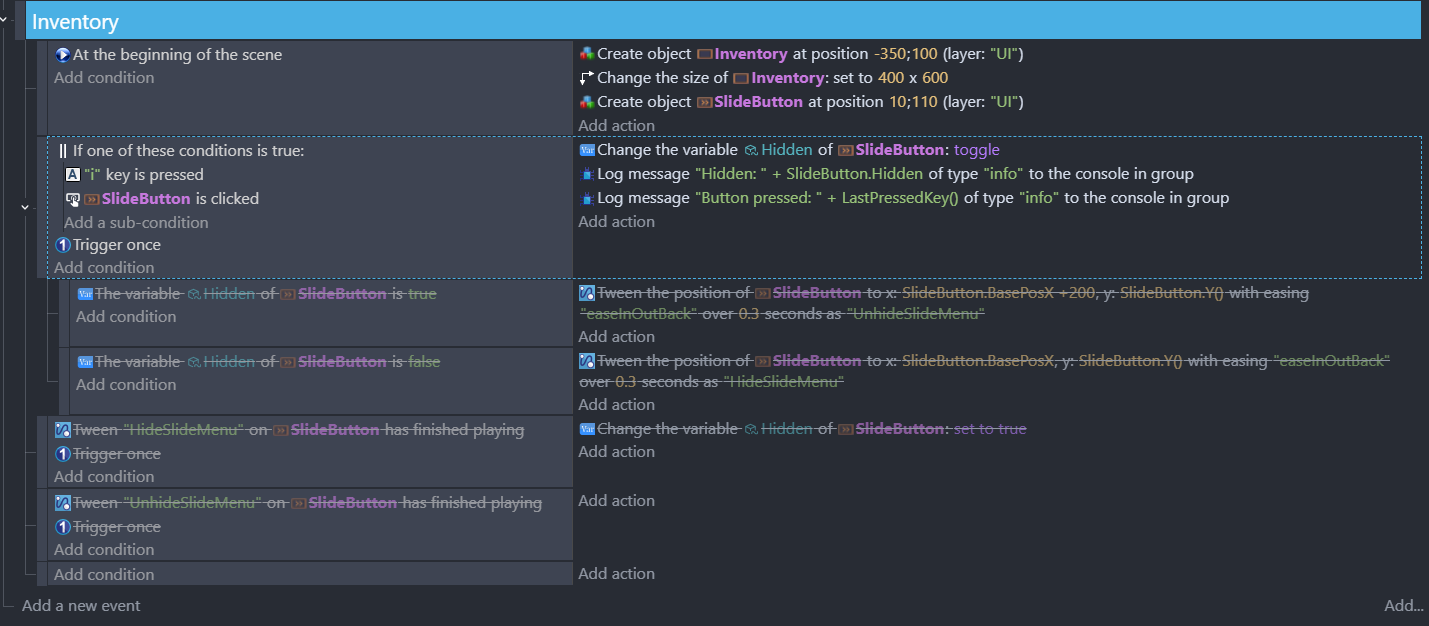Click the "toggle" value in Change the variable Hidden

(x=977, y=150)
